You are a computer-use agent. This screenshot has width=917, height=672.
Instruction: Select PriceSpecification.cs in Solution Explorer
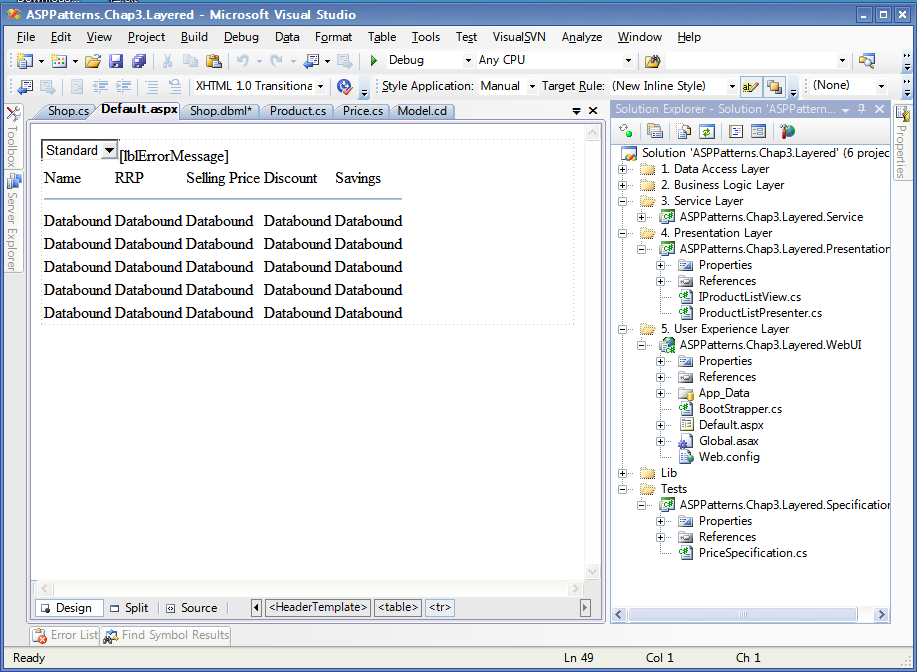[x=753, y=553]
